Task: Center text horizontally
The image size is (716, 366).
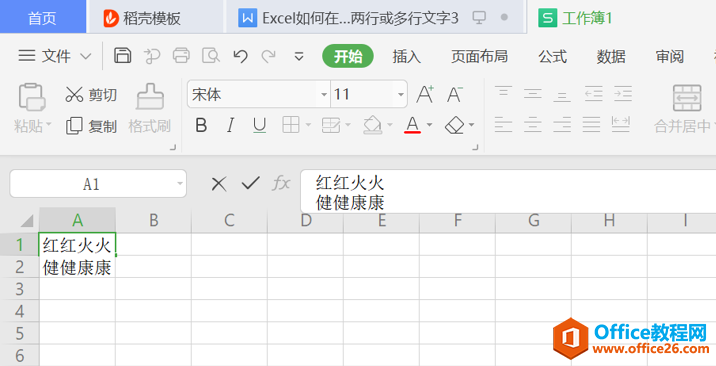Action: [x=532, y=124]
